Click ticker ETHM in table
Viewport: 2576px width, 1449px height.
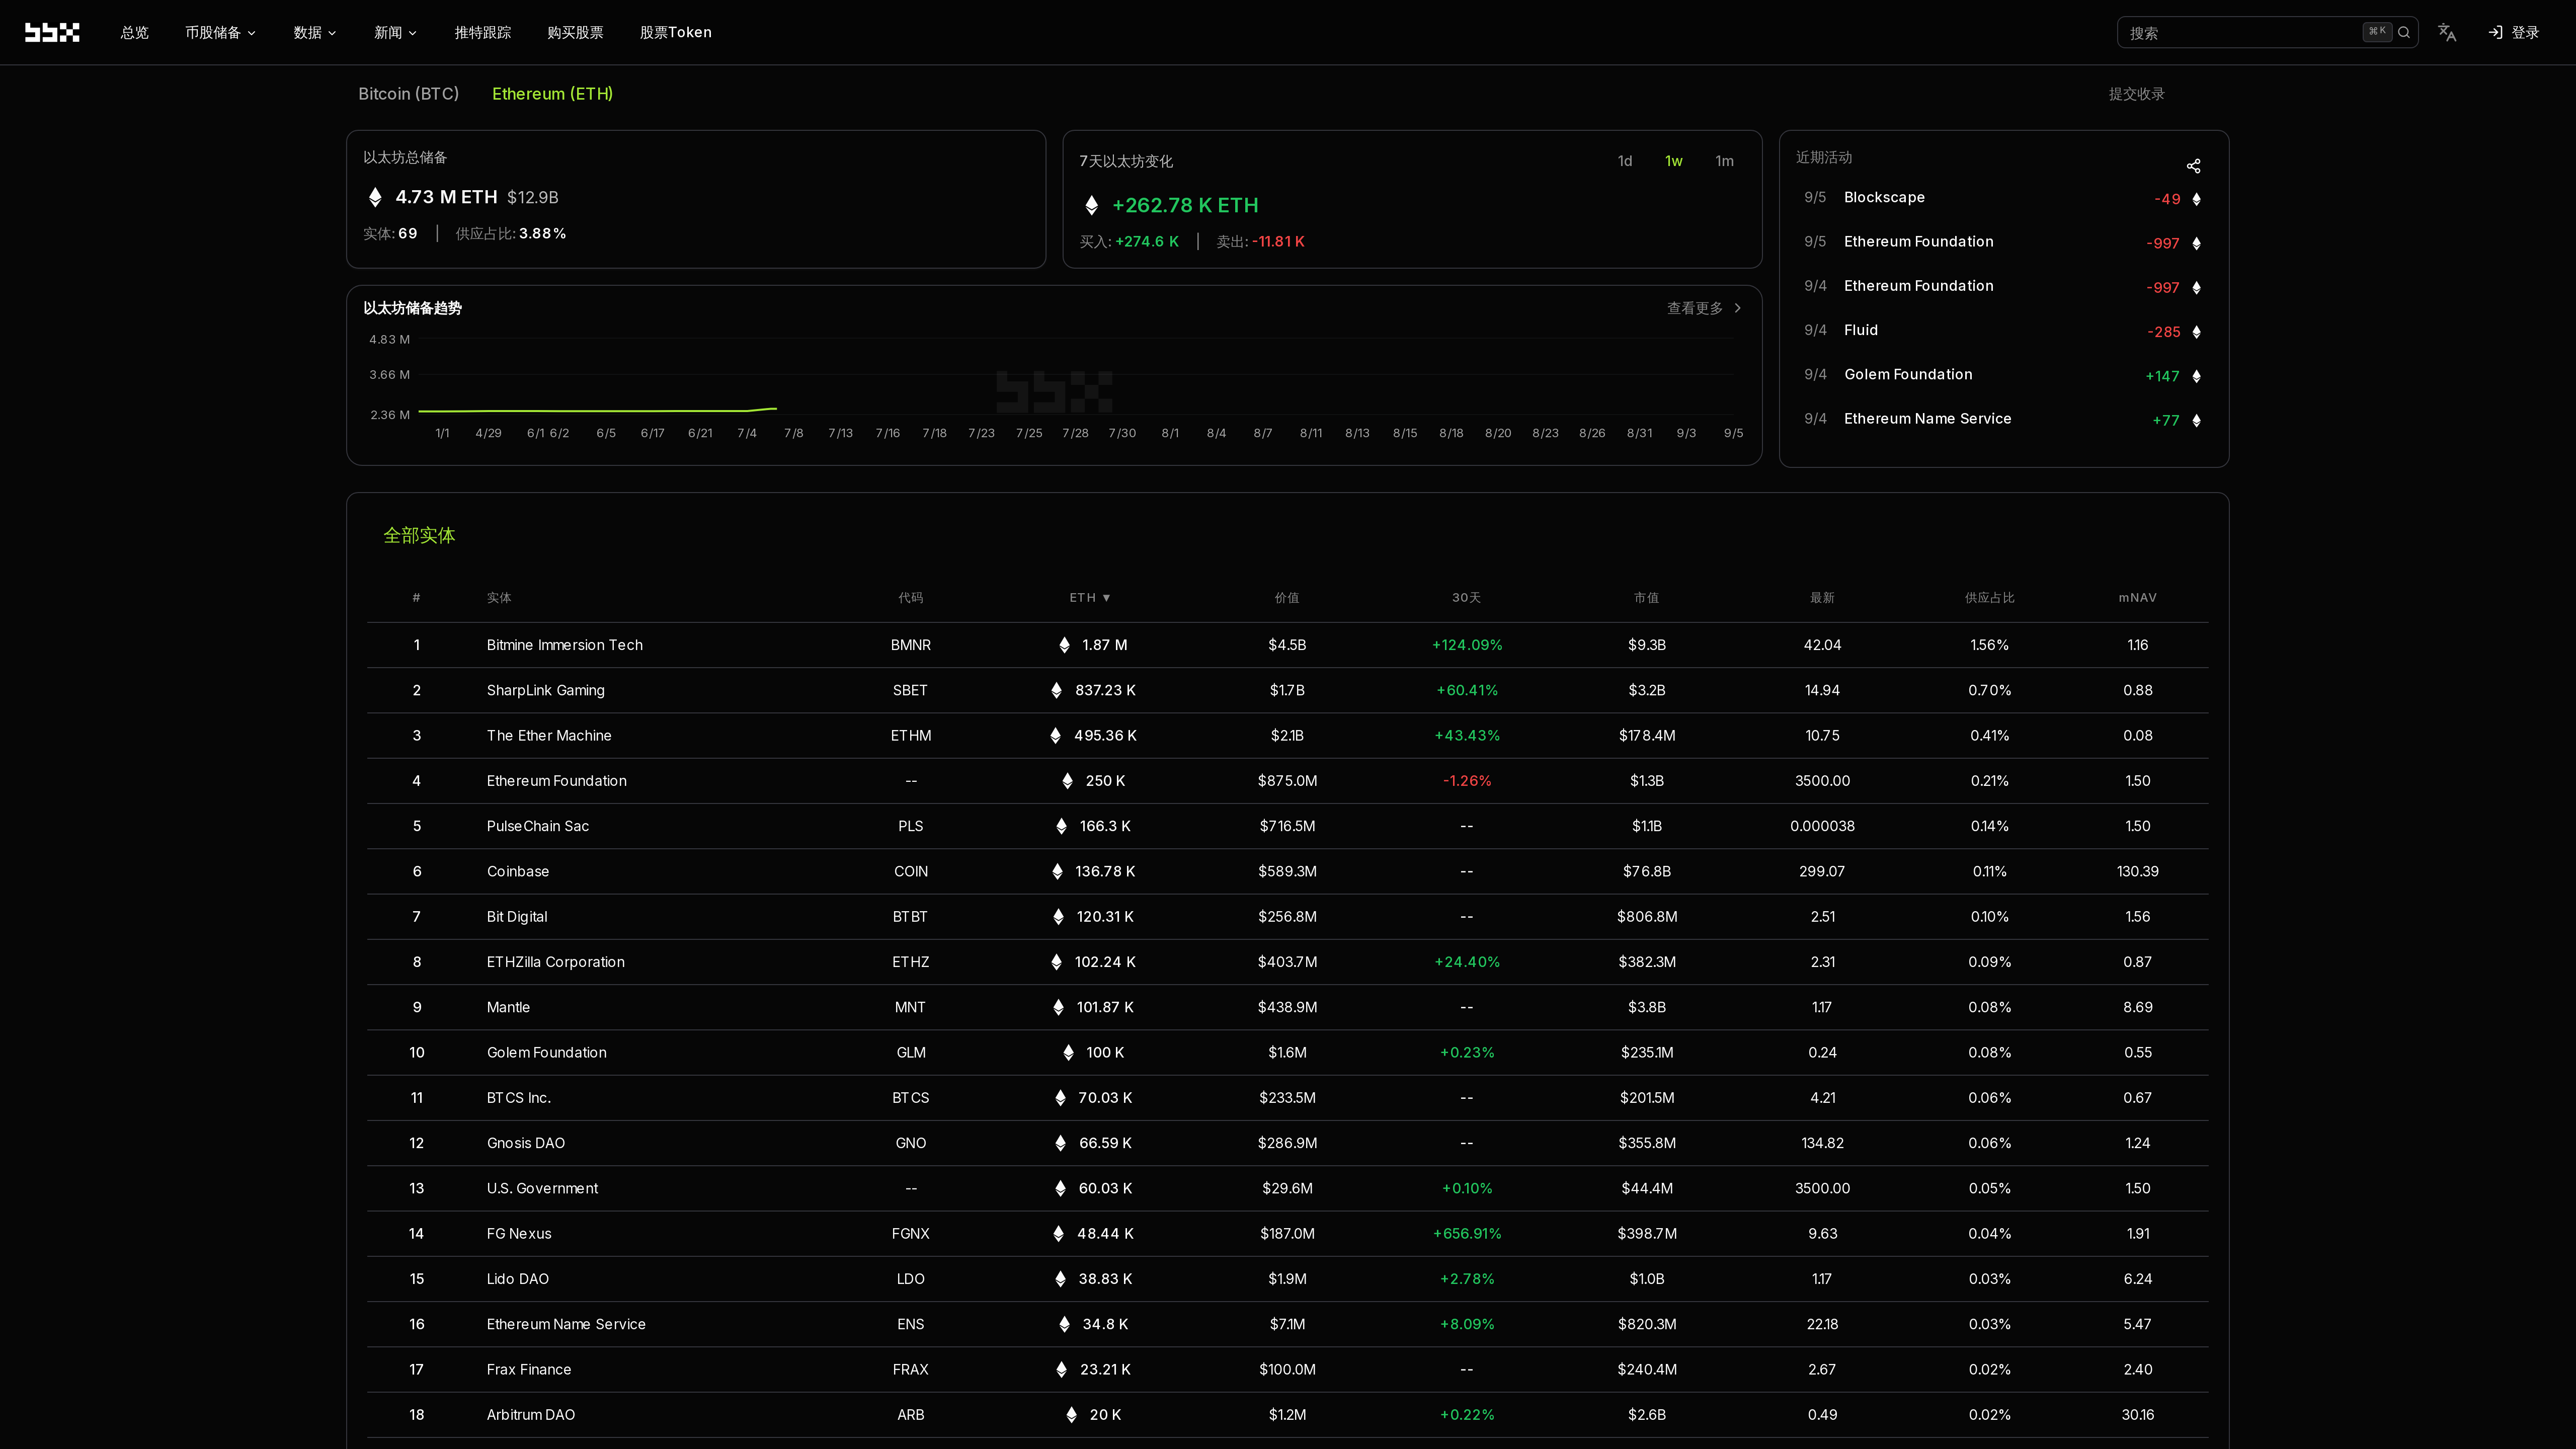click(910, 736)
